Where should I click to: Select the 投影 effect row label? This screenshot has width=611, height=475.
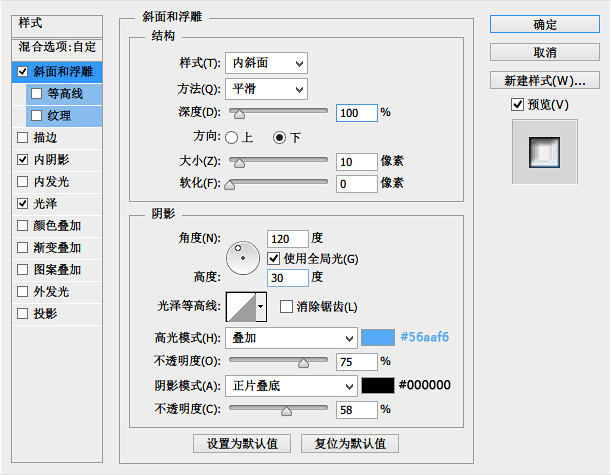click(x=46, y=313)
